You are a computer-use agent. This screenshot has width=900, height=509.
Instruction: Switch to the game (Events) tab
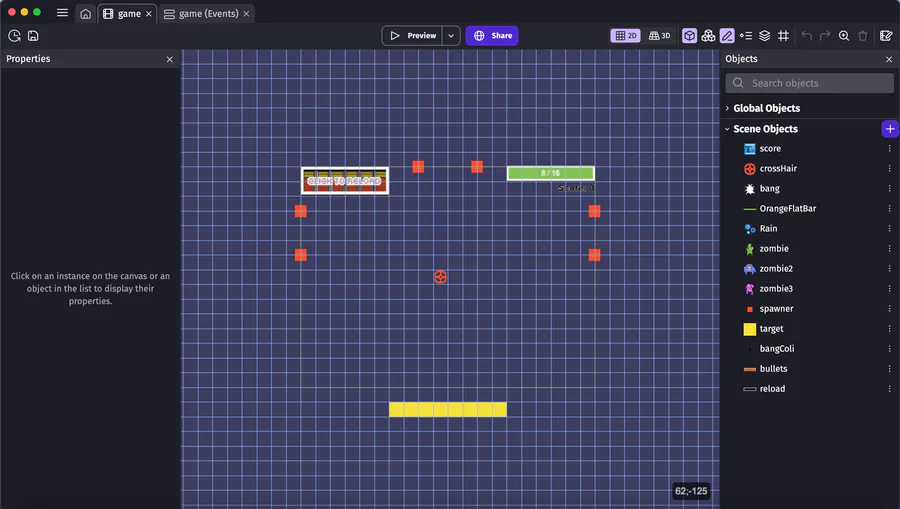(201, 14)
